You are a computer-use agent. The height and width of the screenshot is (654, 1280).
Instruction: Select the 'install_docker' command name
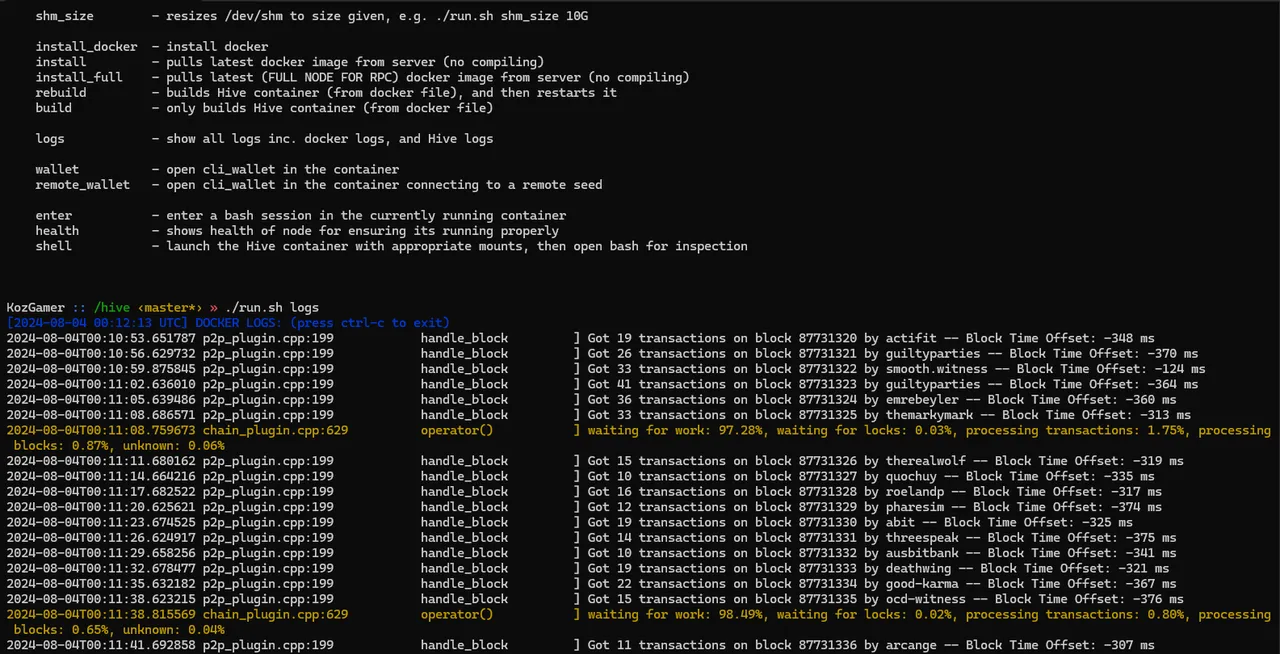click(x=86, y=47)
